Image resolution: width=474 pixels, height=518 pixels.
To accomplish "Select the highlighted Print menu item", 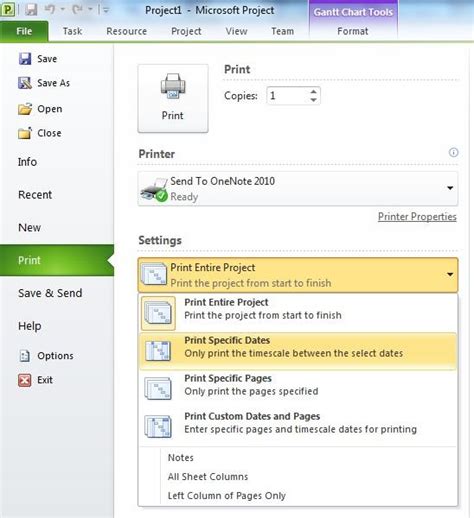I will pos(57,260).
